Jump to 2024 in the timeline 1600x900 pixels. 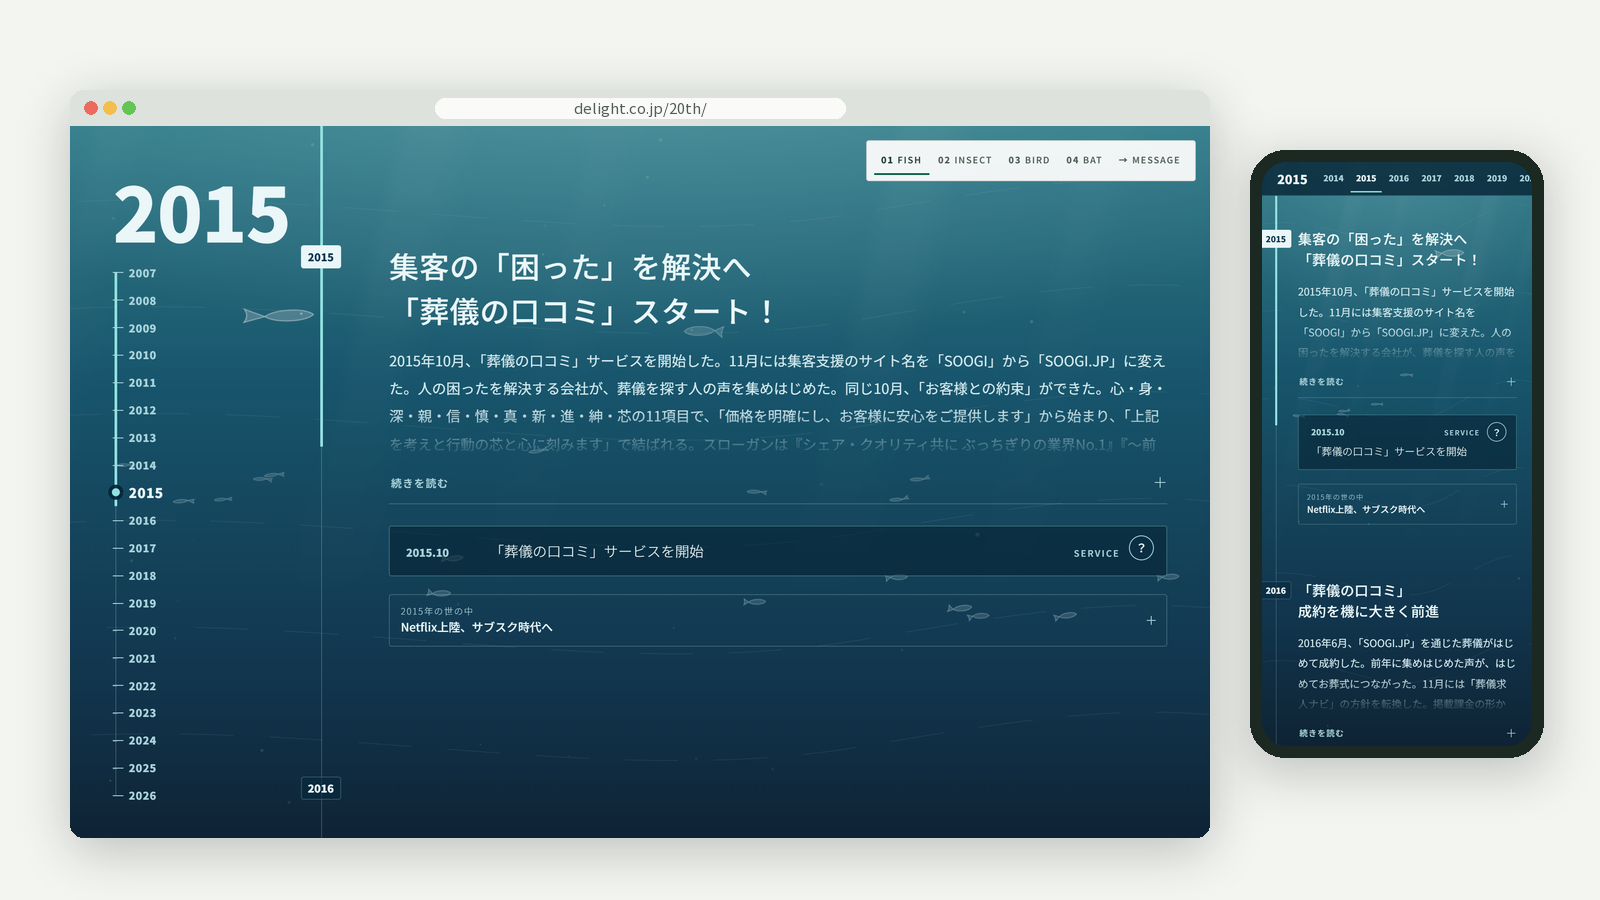142,741
